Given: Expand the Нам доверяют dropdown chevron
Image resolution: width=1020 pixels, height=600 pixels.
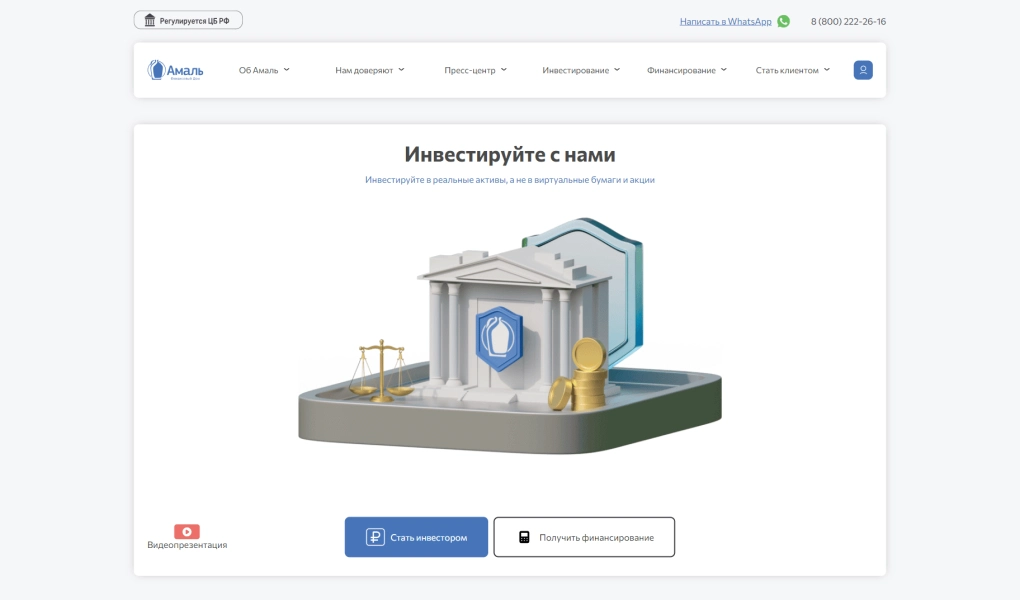Looking at the screenshot, I should (401, 70).
